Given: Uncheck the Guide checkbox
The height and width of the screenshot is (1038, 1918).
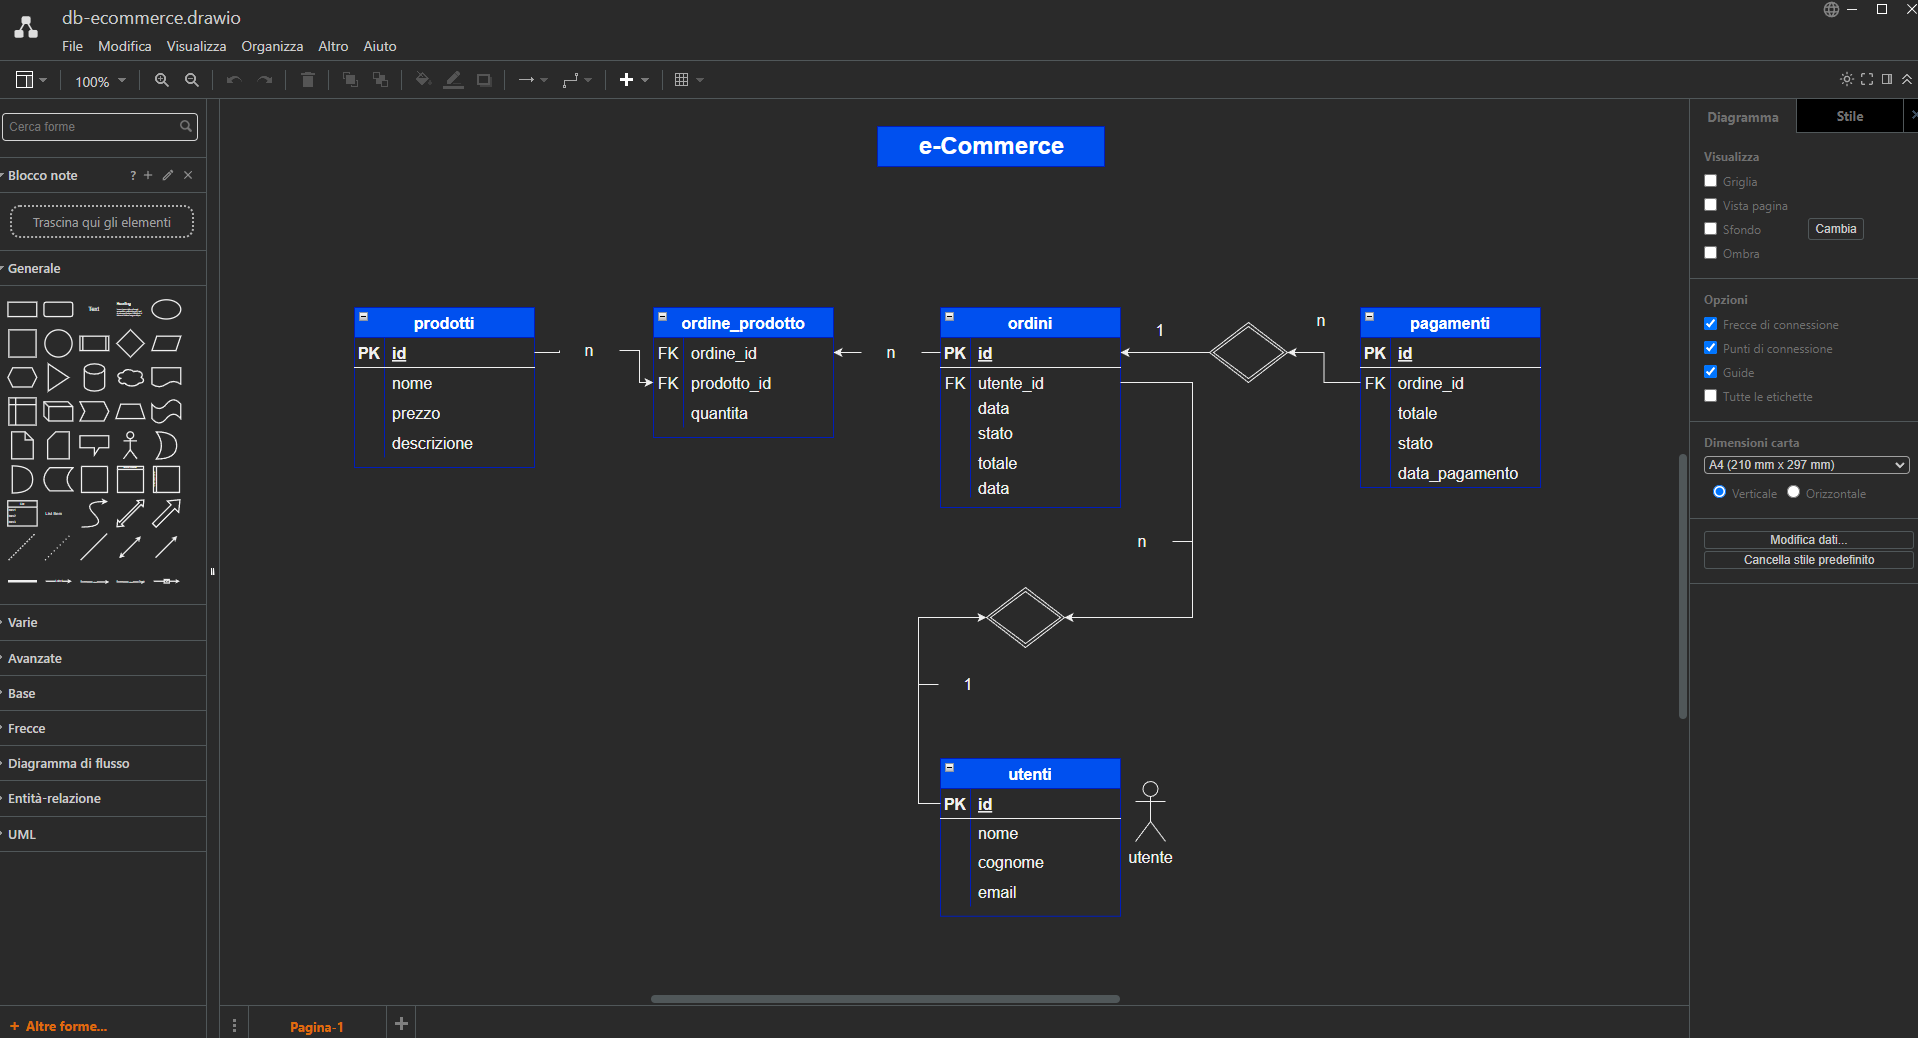Looking at the screenshot, I should tap(1710, 372).
